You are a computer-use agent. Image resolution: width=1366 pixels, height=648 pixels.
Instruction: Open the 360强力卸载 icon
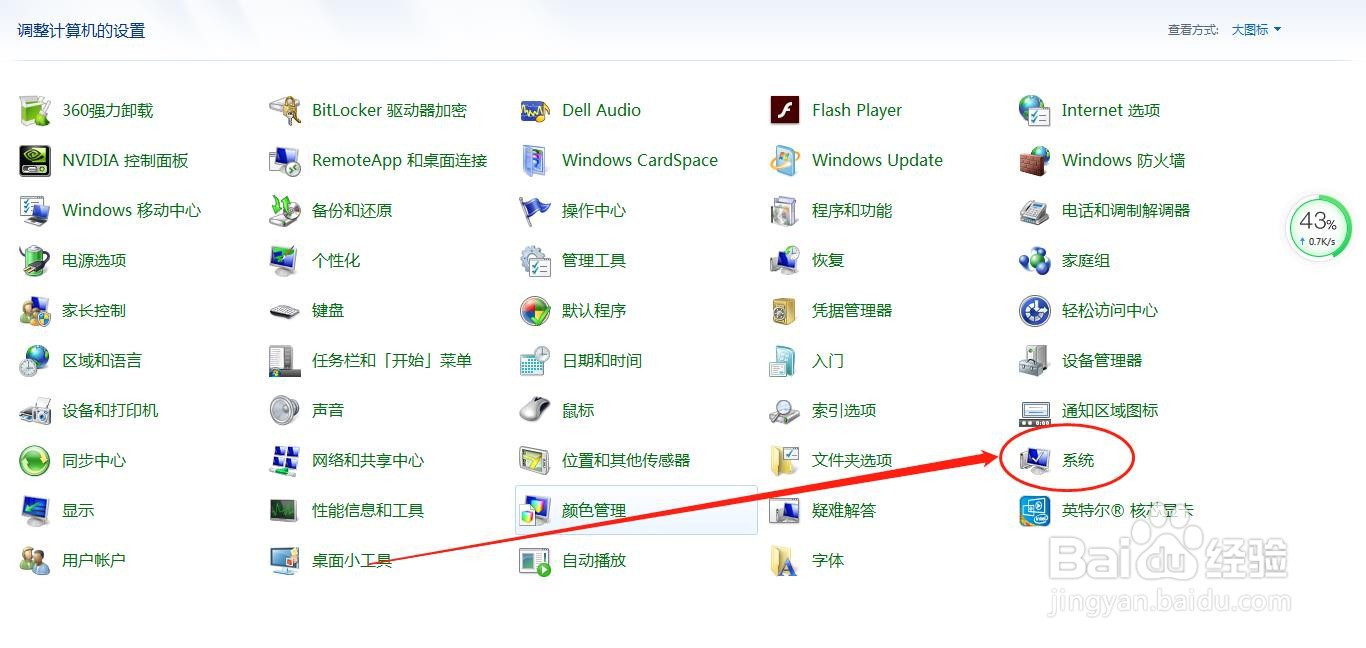coord(35,110)
